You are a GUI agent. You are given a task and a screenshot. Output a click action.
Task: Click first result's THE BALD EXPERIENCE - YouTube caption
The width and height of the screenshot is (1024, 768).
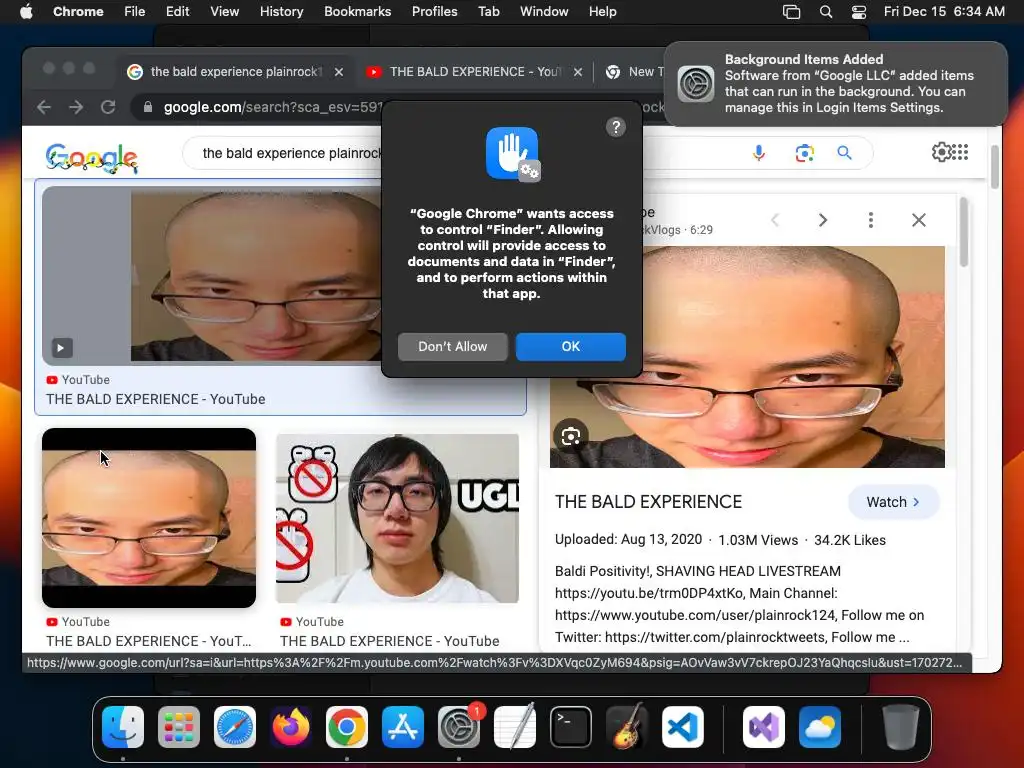pyautogui.click(x=155, y=399)
